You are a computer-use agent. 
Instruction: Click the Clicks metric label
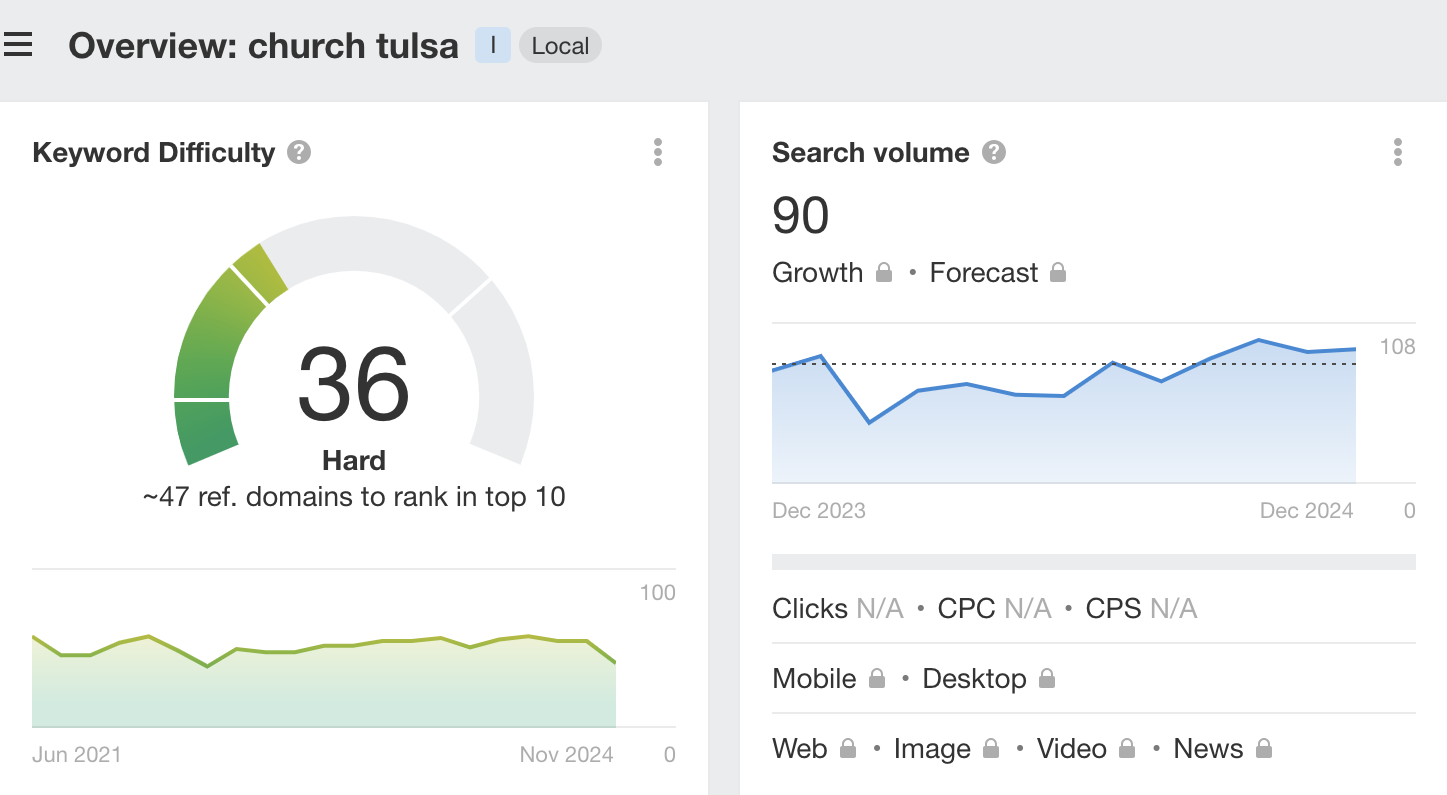[809, 609]
